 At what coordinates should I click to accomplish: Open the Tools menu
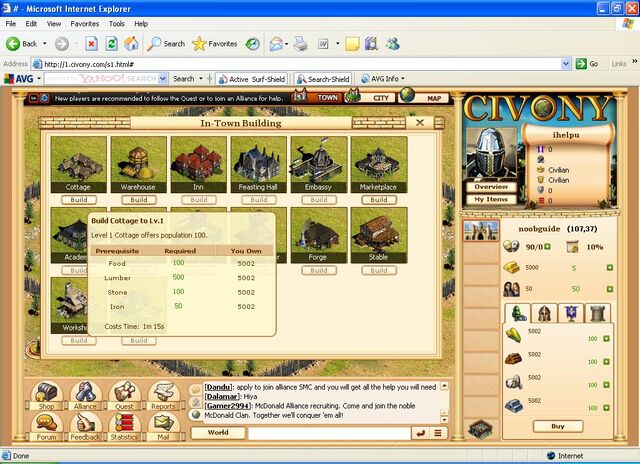[117, 24]
